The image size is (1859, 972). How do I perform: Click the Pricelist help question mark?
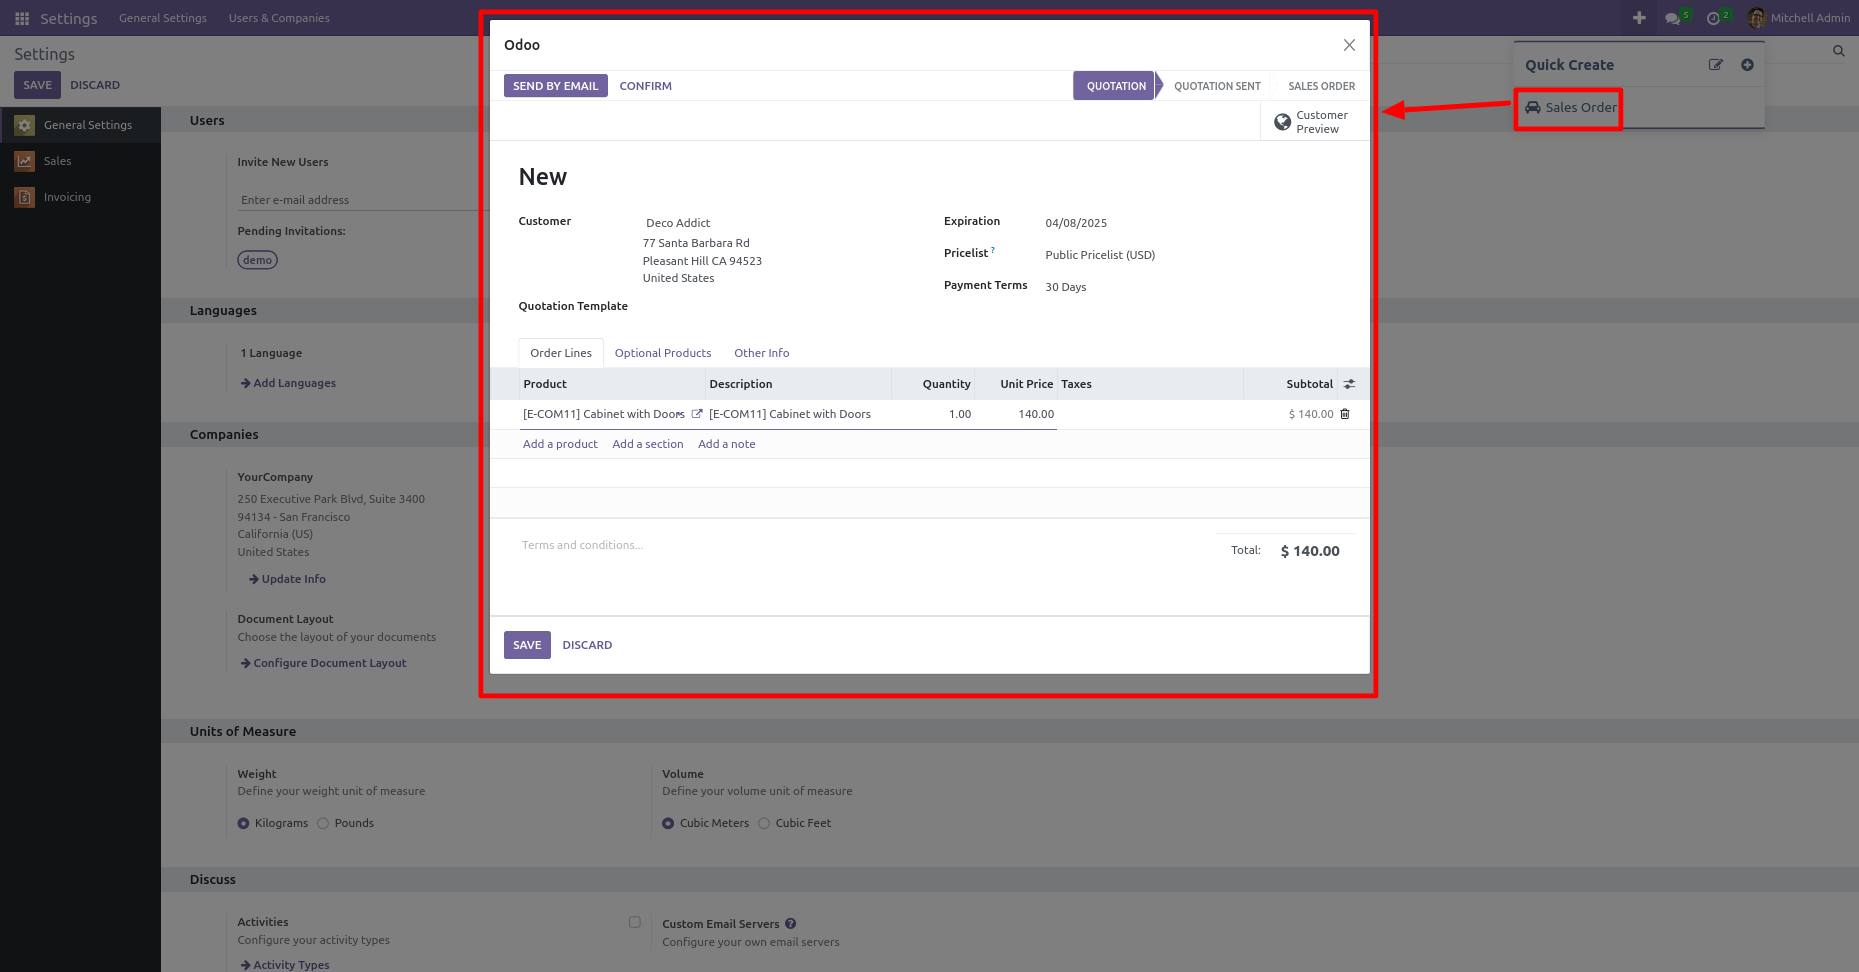click(x=993, y=250)
